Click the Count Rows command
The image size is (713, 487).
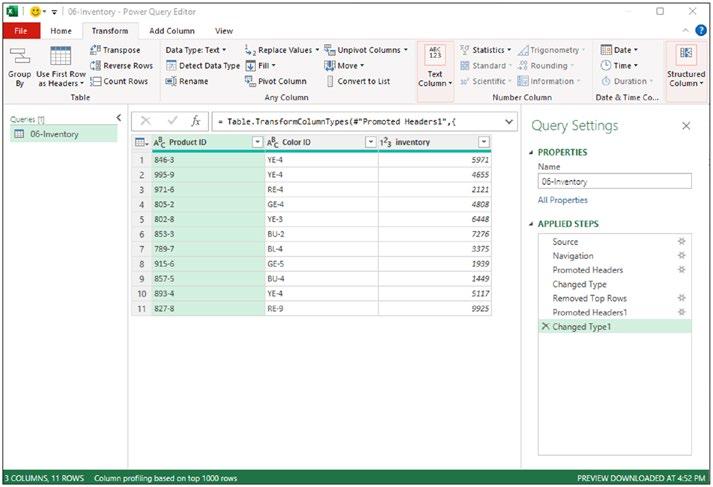124,81
